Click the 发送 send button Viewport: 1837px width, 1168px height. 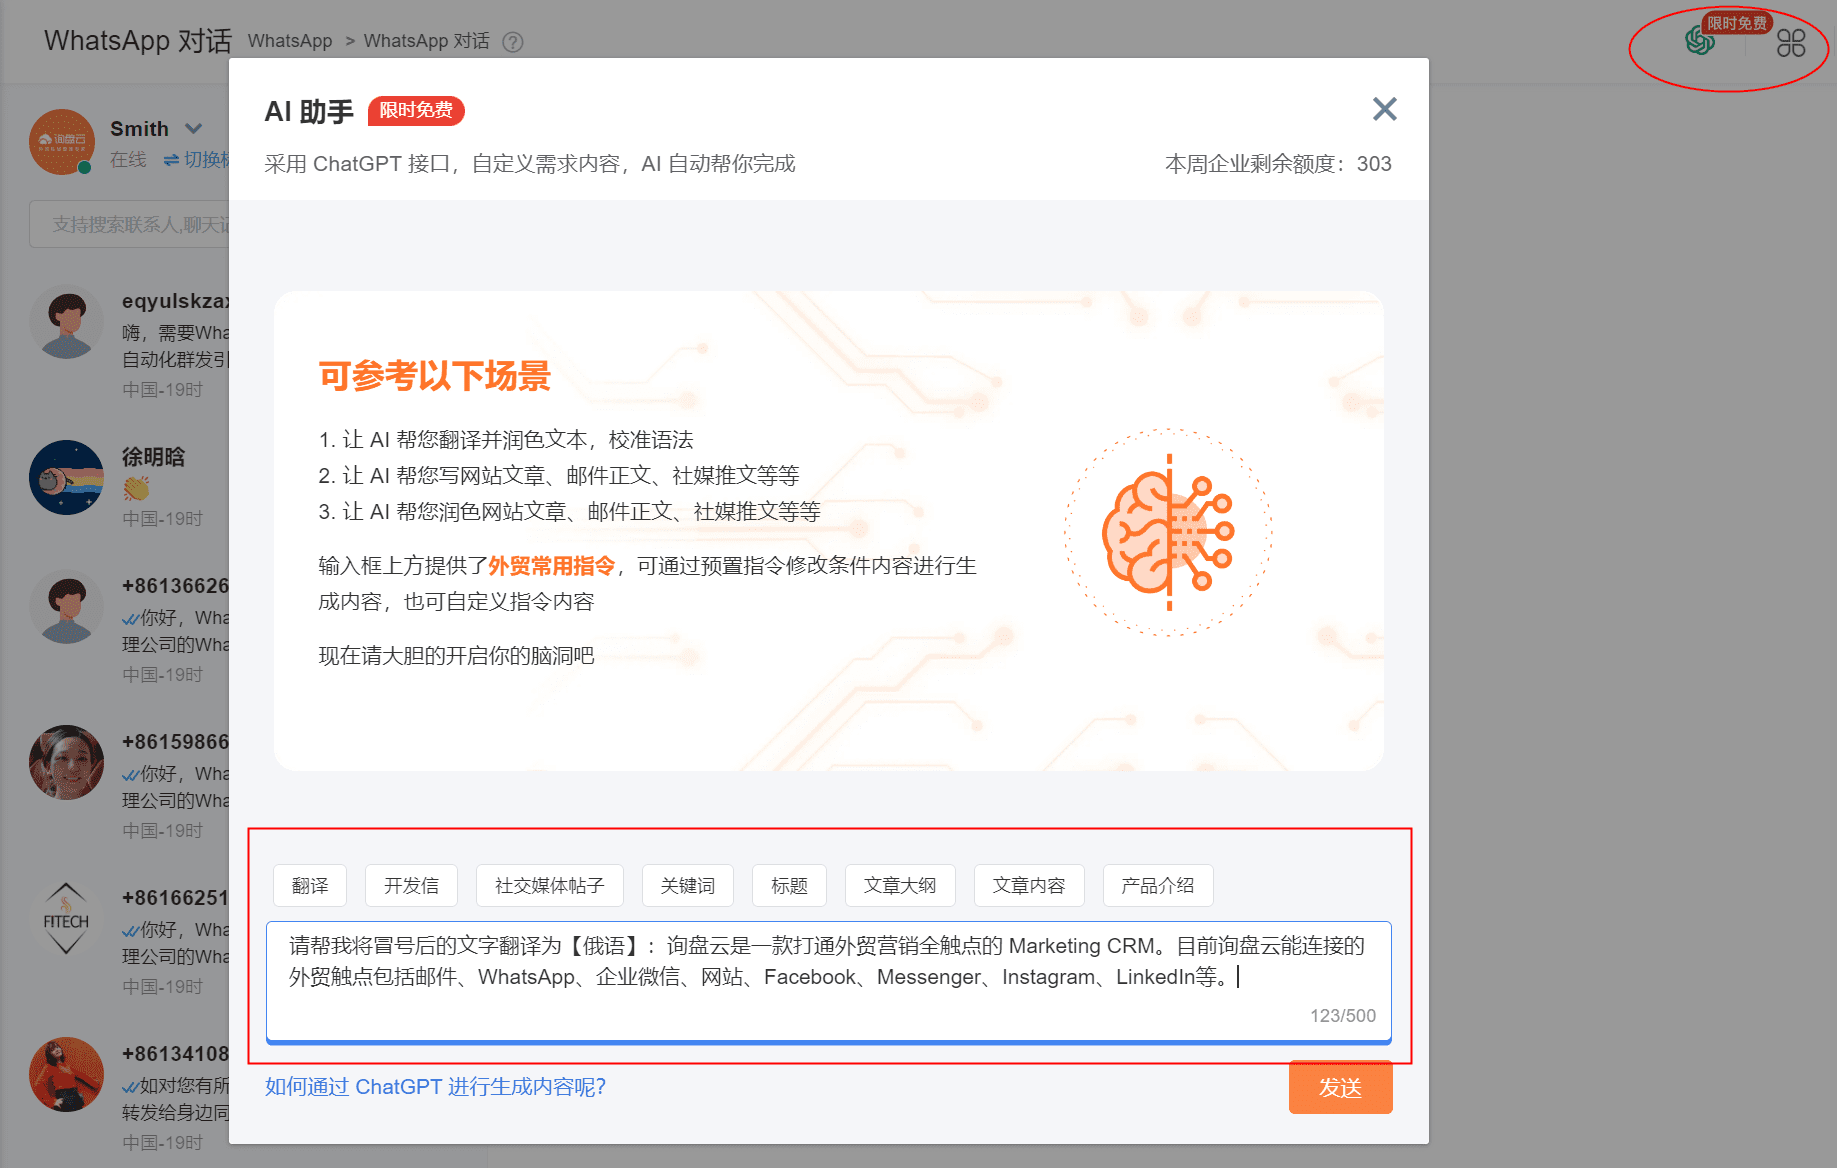pyautogui.click(x=1340, y=1087)
